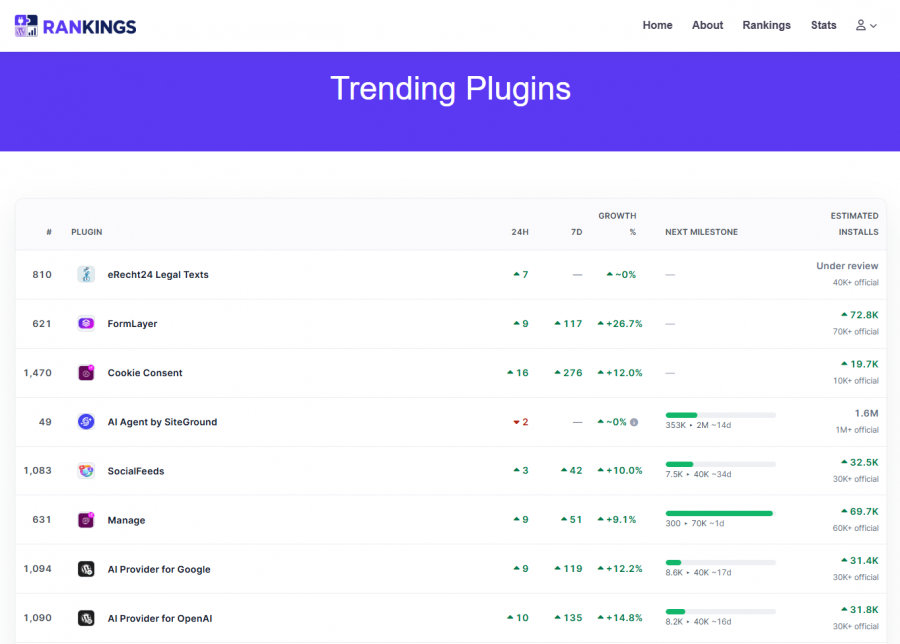Screen dimensions: 900x644
Task: Click the +10.0% growth value
Action: 620,471
